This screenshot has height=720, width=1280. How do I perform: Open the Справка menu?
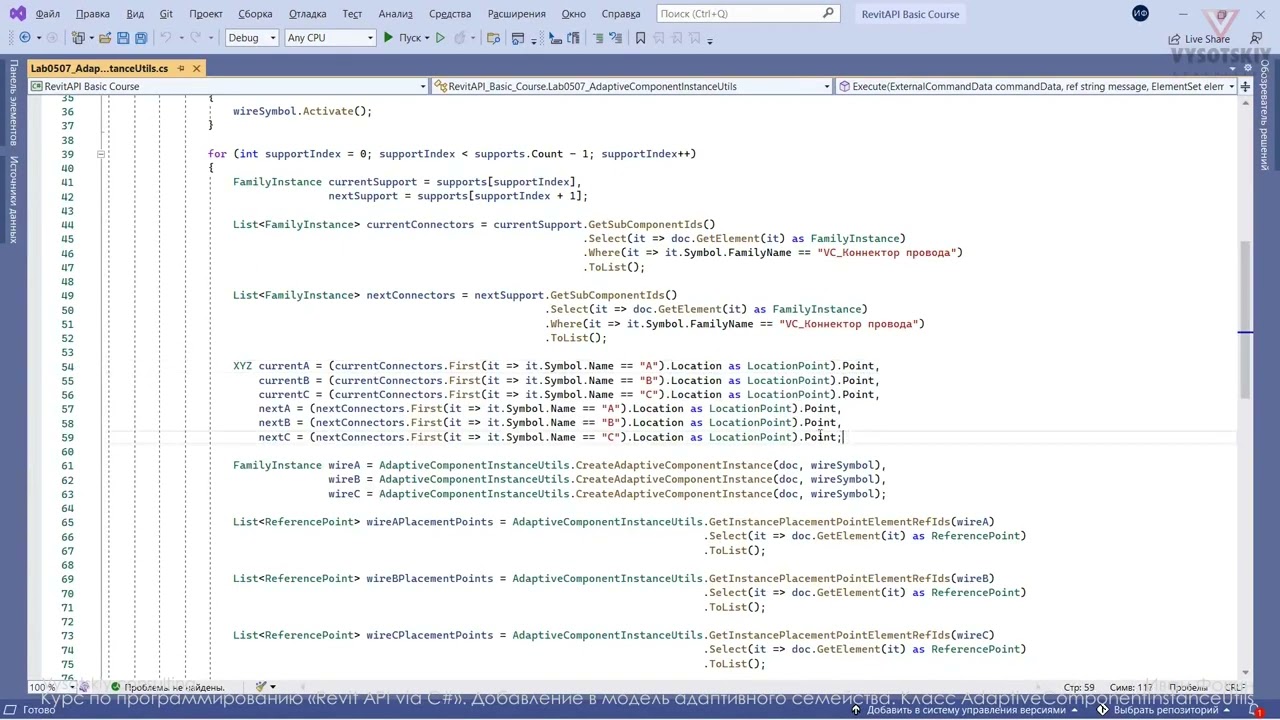click(621, 14)
